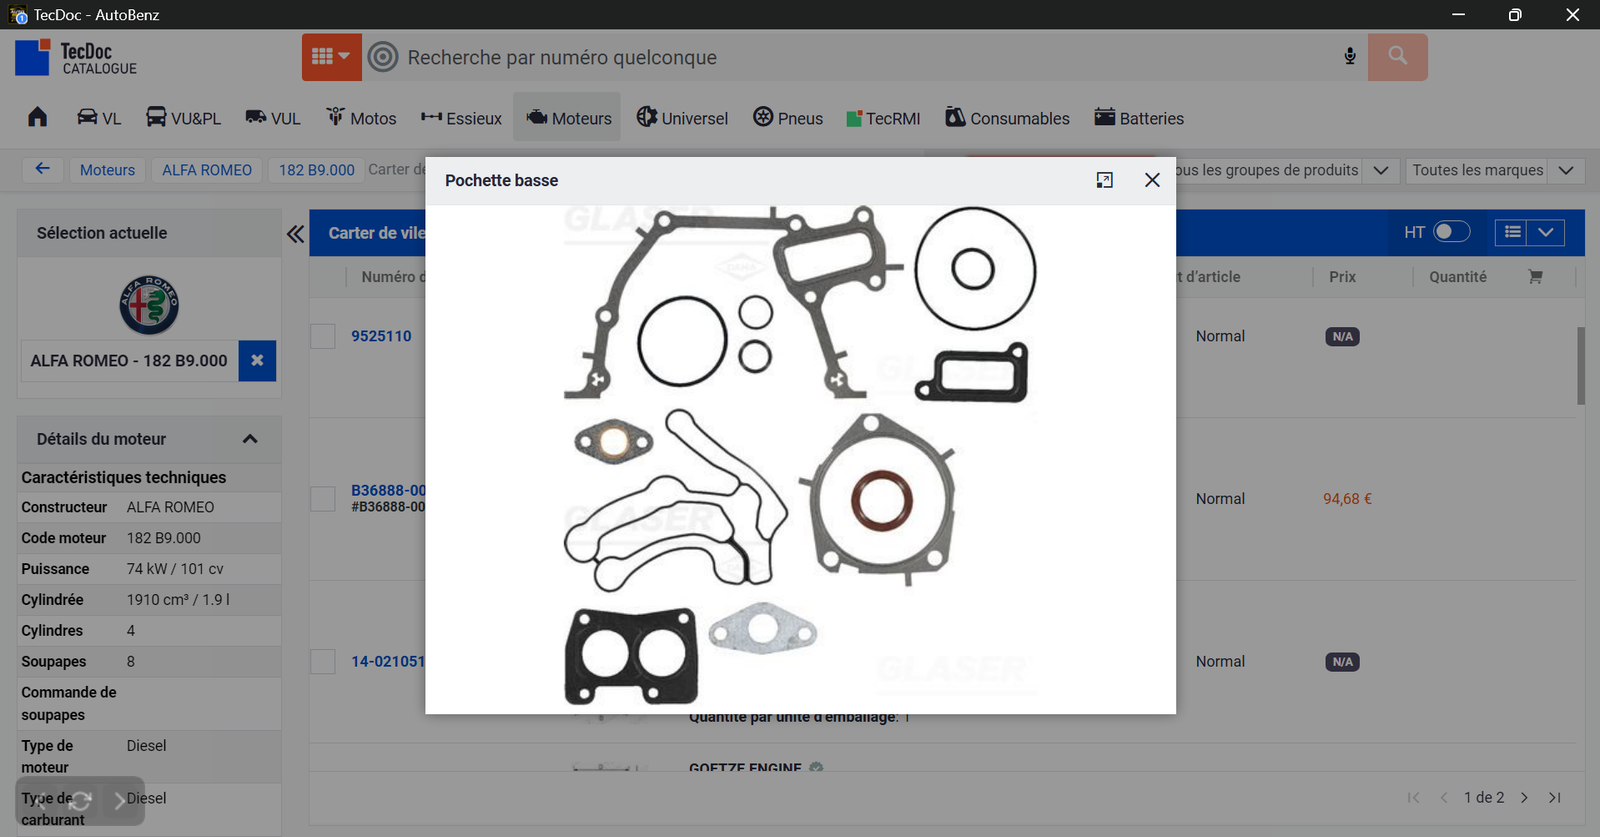
Task: Click the refresh overlay icon bottom left
Action: (x=80, y=801)
